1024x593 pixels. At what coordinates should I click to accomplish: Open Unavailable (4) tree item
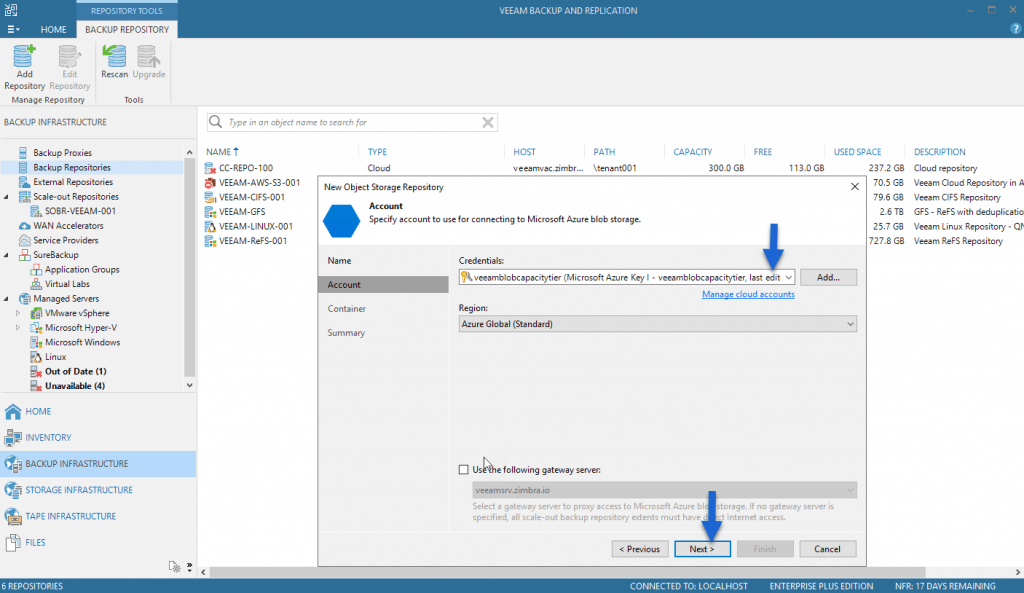coord(74,385)
